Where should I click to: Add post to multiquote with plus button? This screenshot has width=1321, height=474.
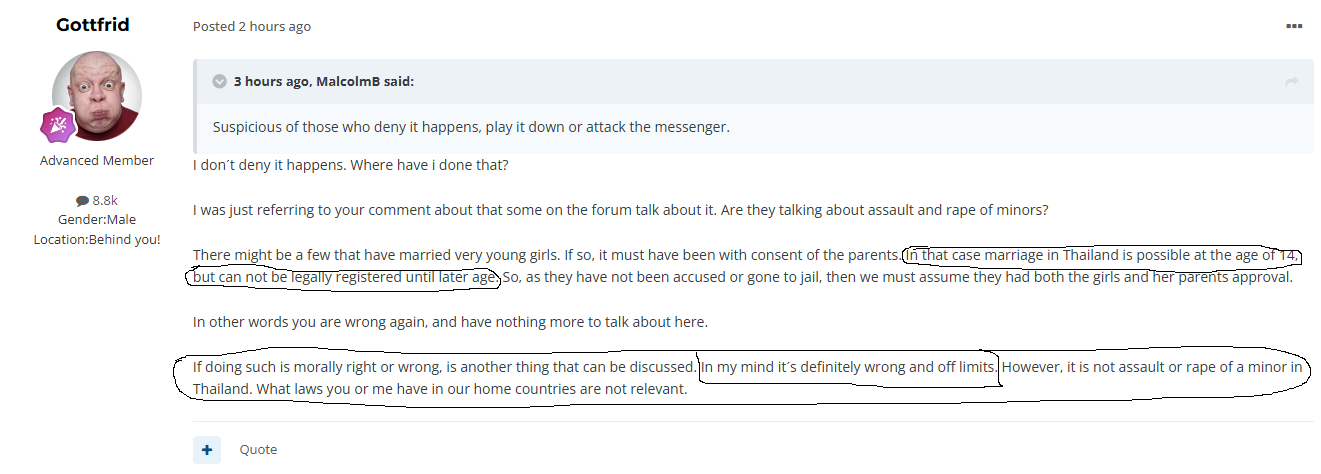206,450
